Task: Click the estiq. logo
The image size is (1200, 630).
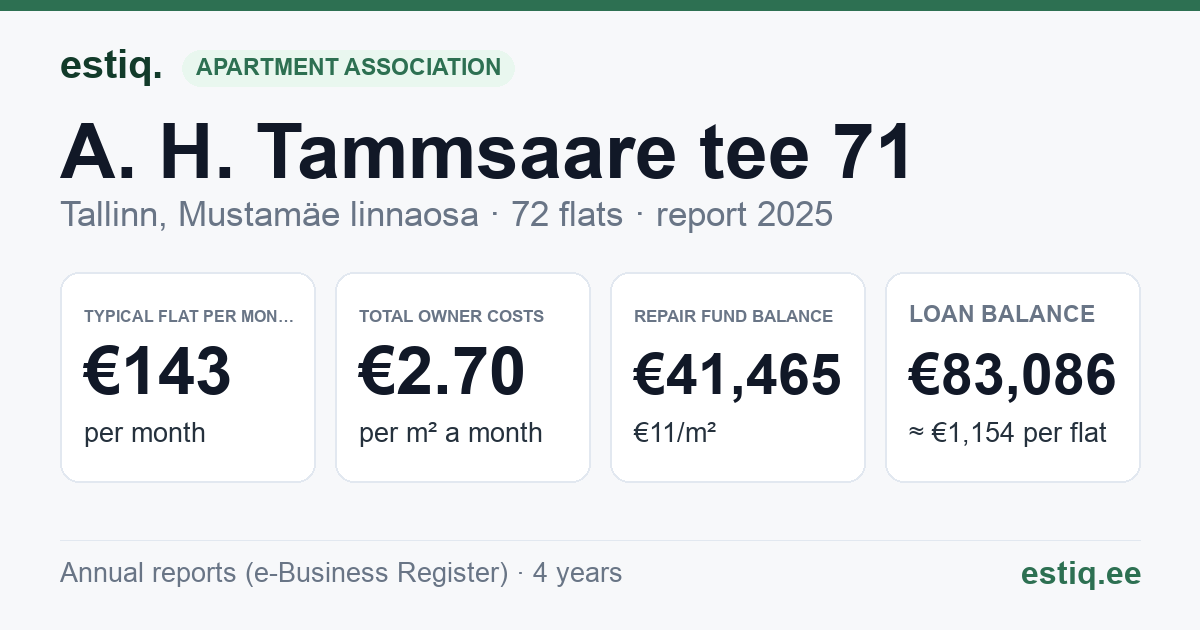Action: tap(110, 66)
